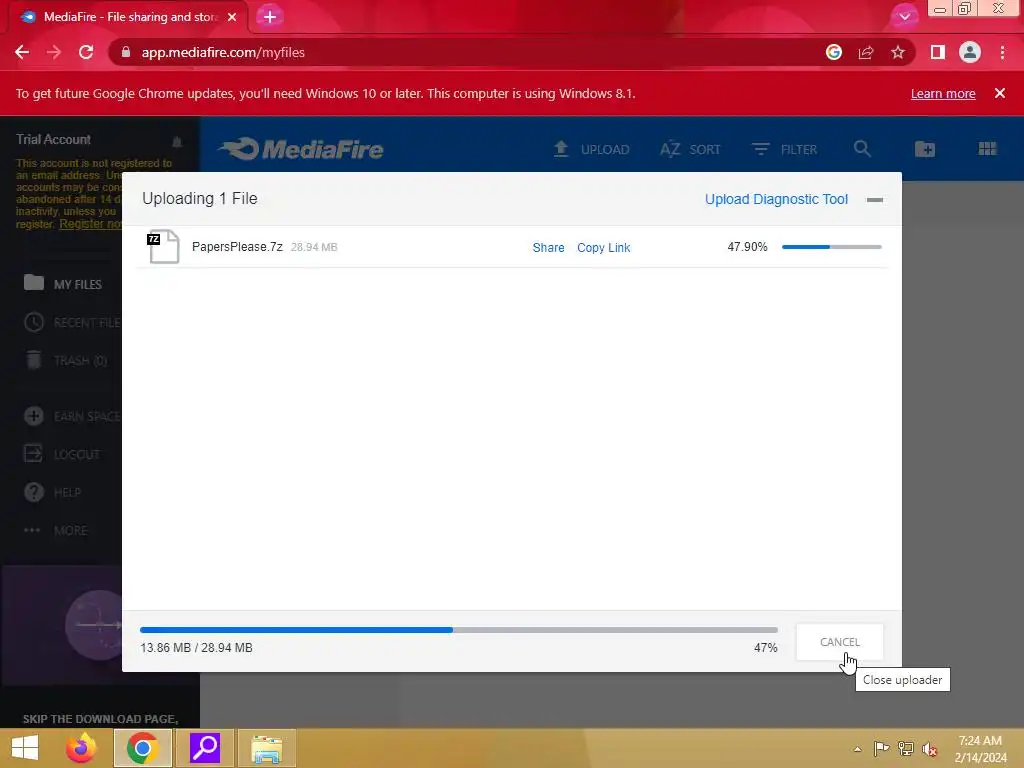Click the Register now link
The width and height of the screenshot is (1024, 768).
[91, 224]
